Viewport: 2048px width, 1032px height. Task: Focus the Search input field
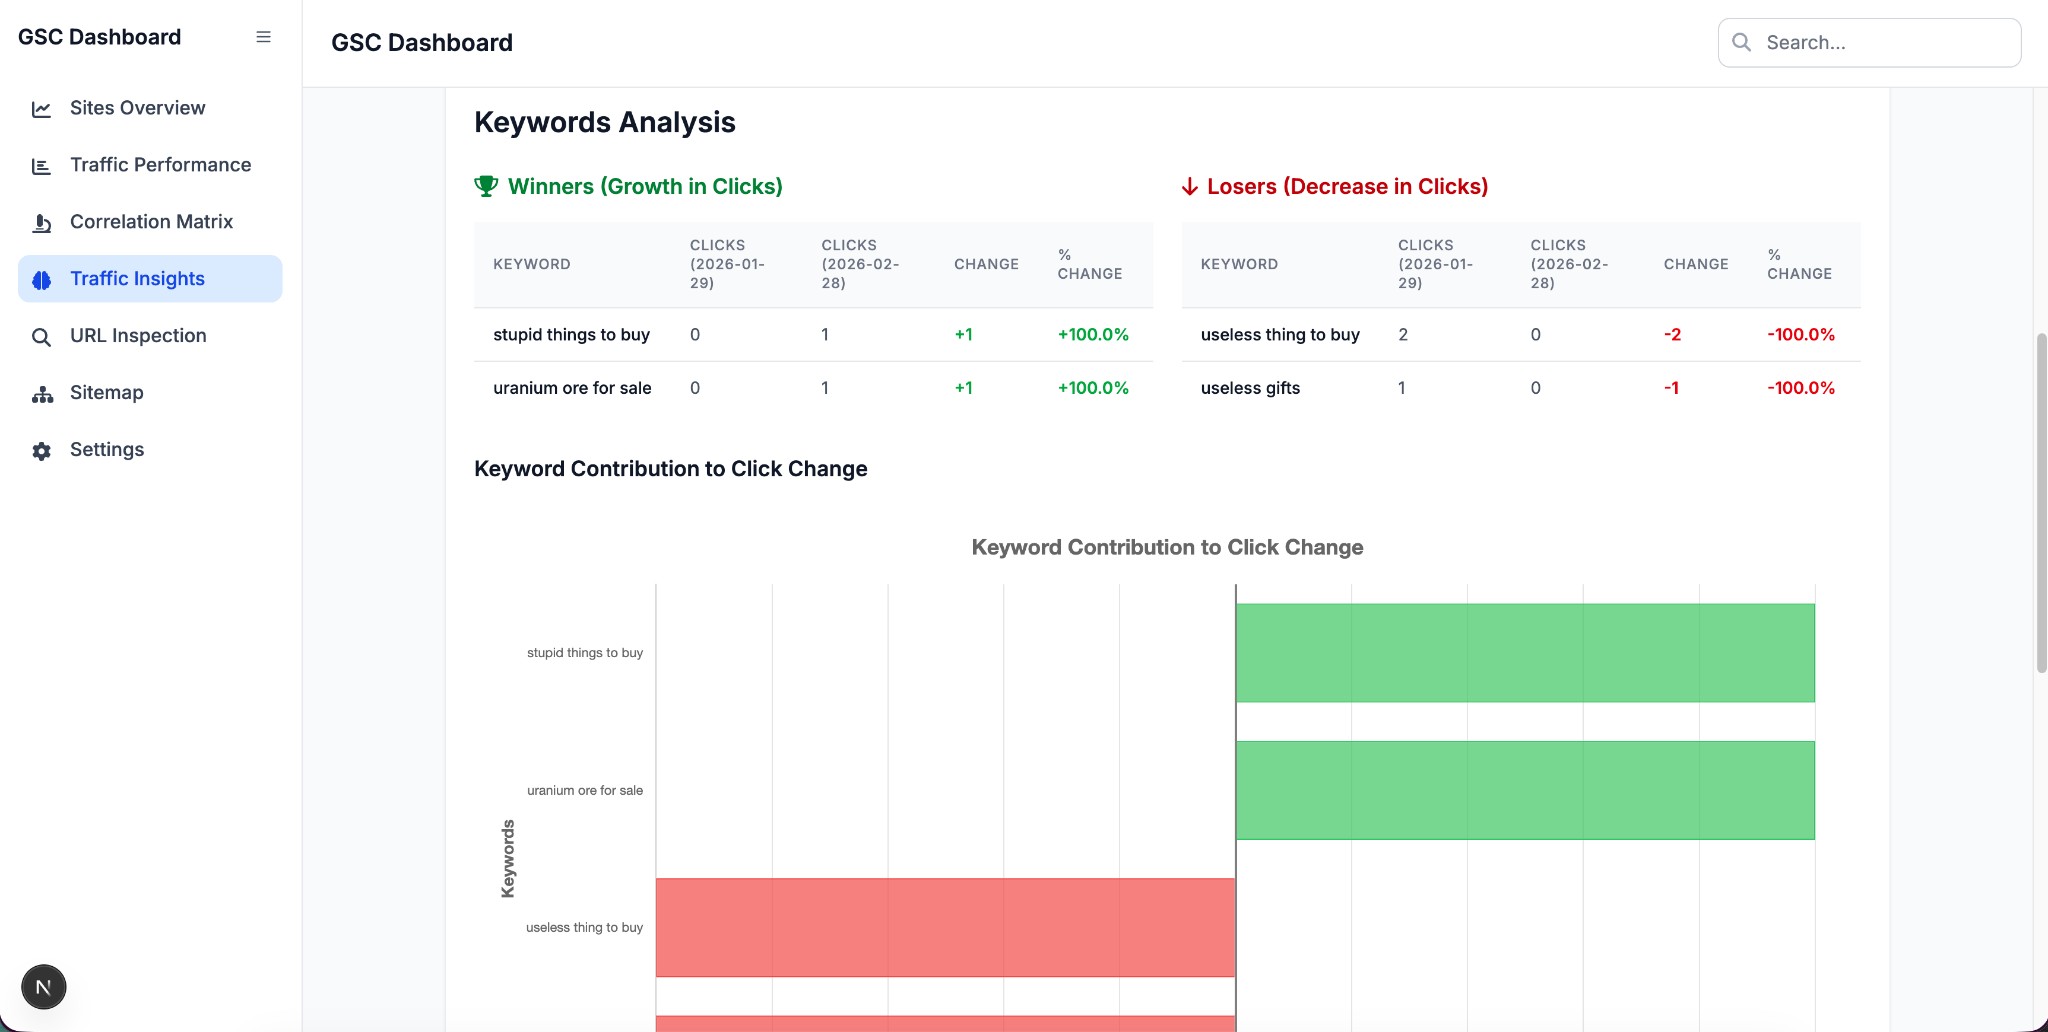[1869, 42]
